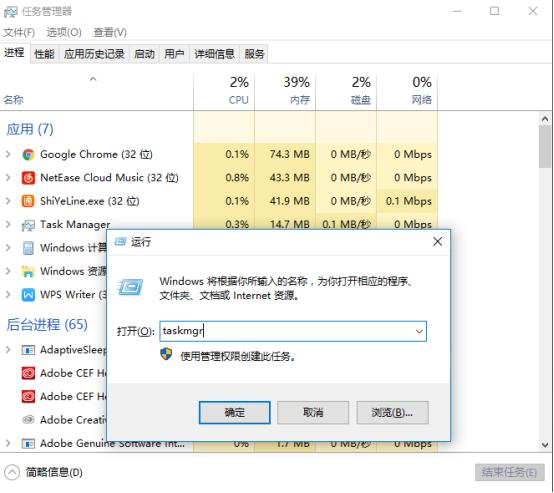Sort by the 网络 column header
Image resolution: width=554 pixels, height=493 pixels.
407,91
